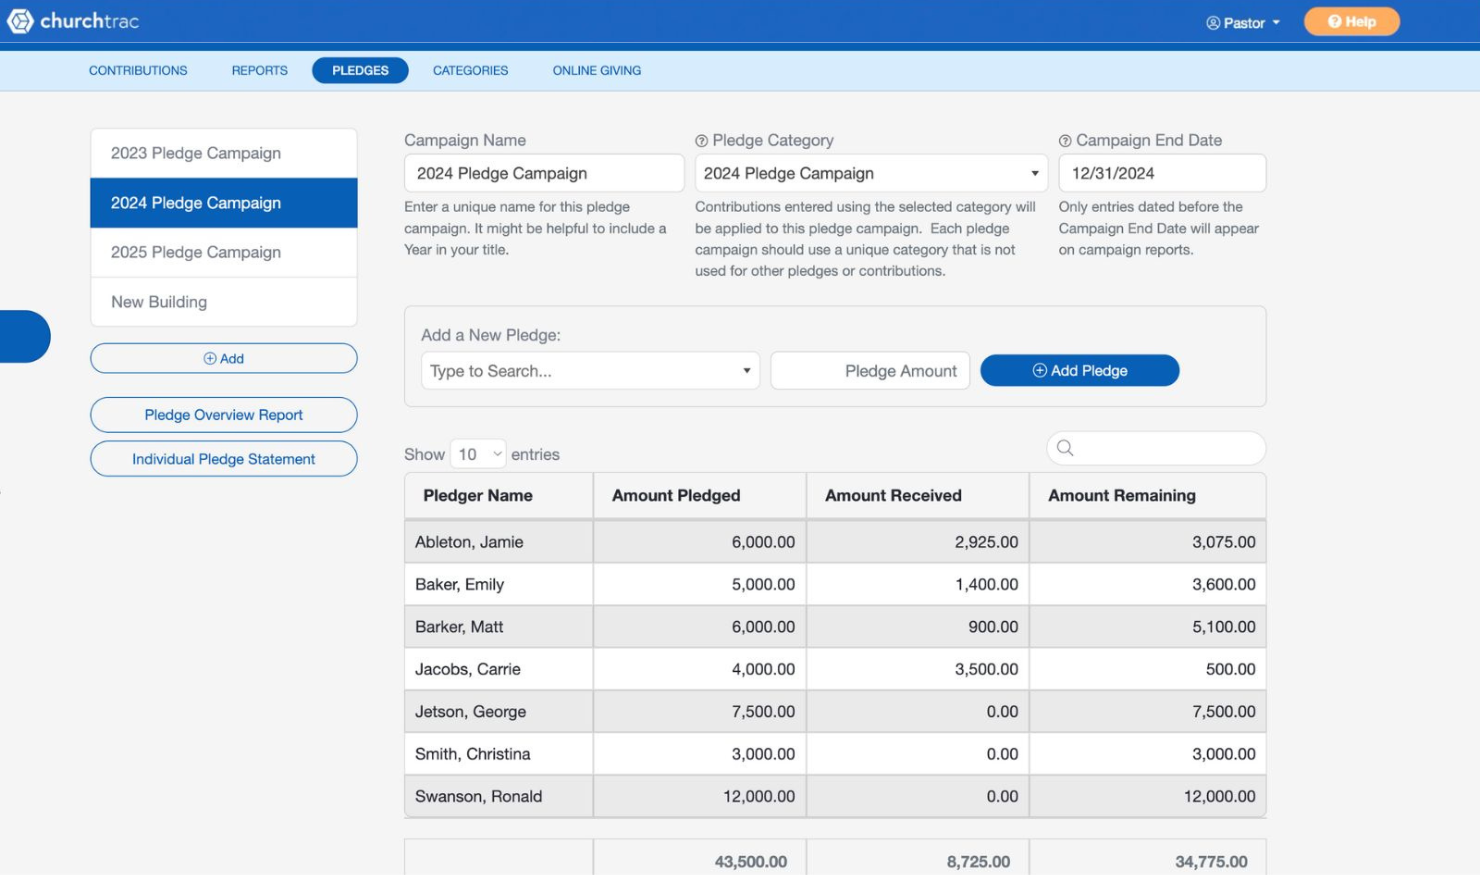Click the help icon beside Pledge Category
This screenshot has height=875, width=1480.
coord(699,140)
